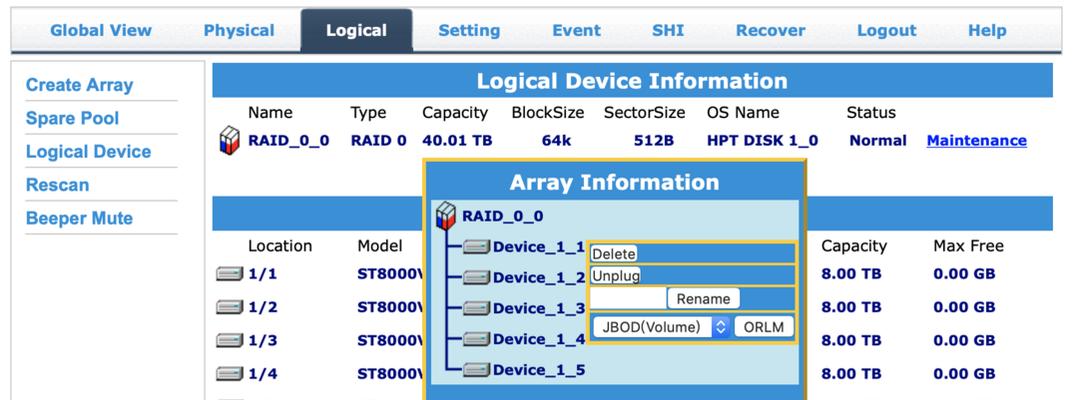The image size is (1078, 400).
Task: Click the RAID_0_0 array icon in Logical Device Information
Action: pyautogui.click(x=230, y=140)
